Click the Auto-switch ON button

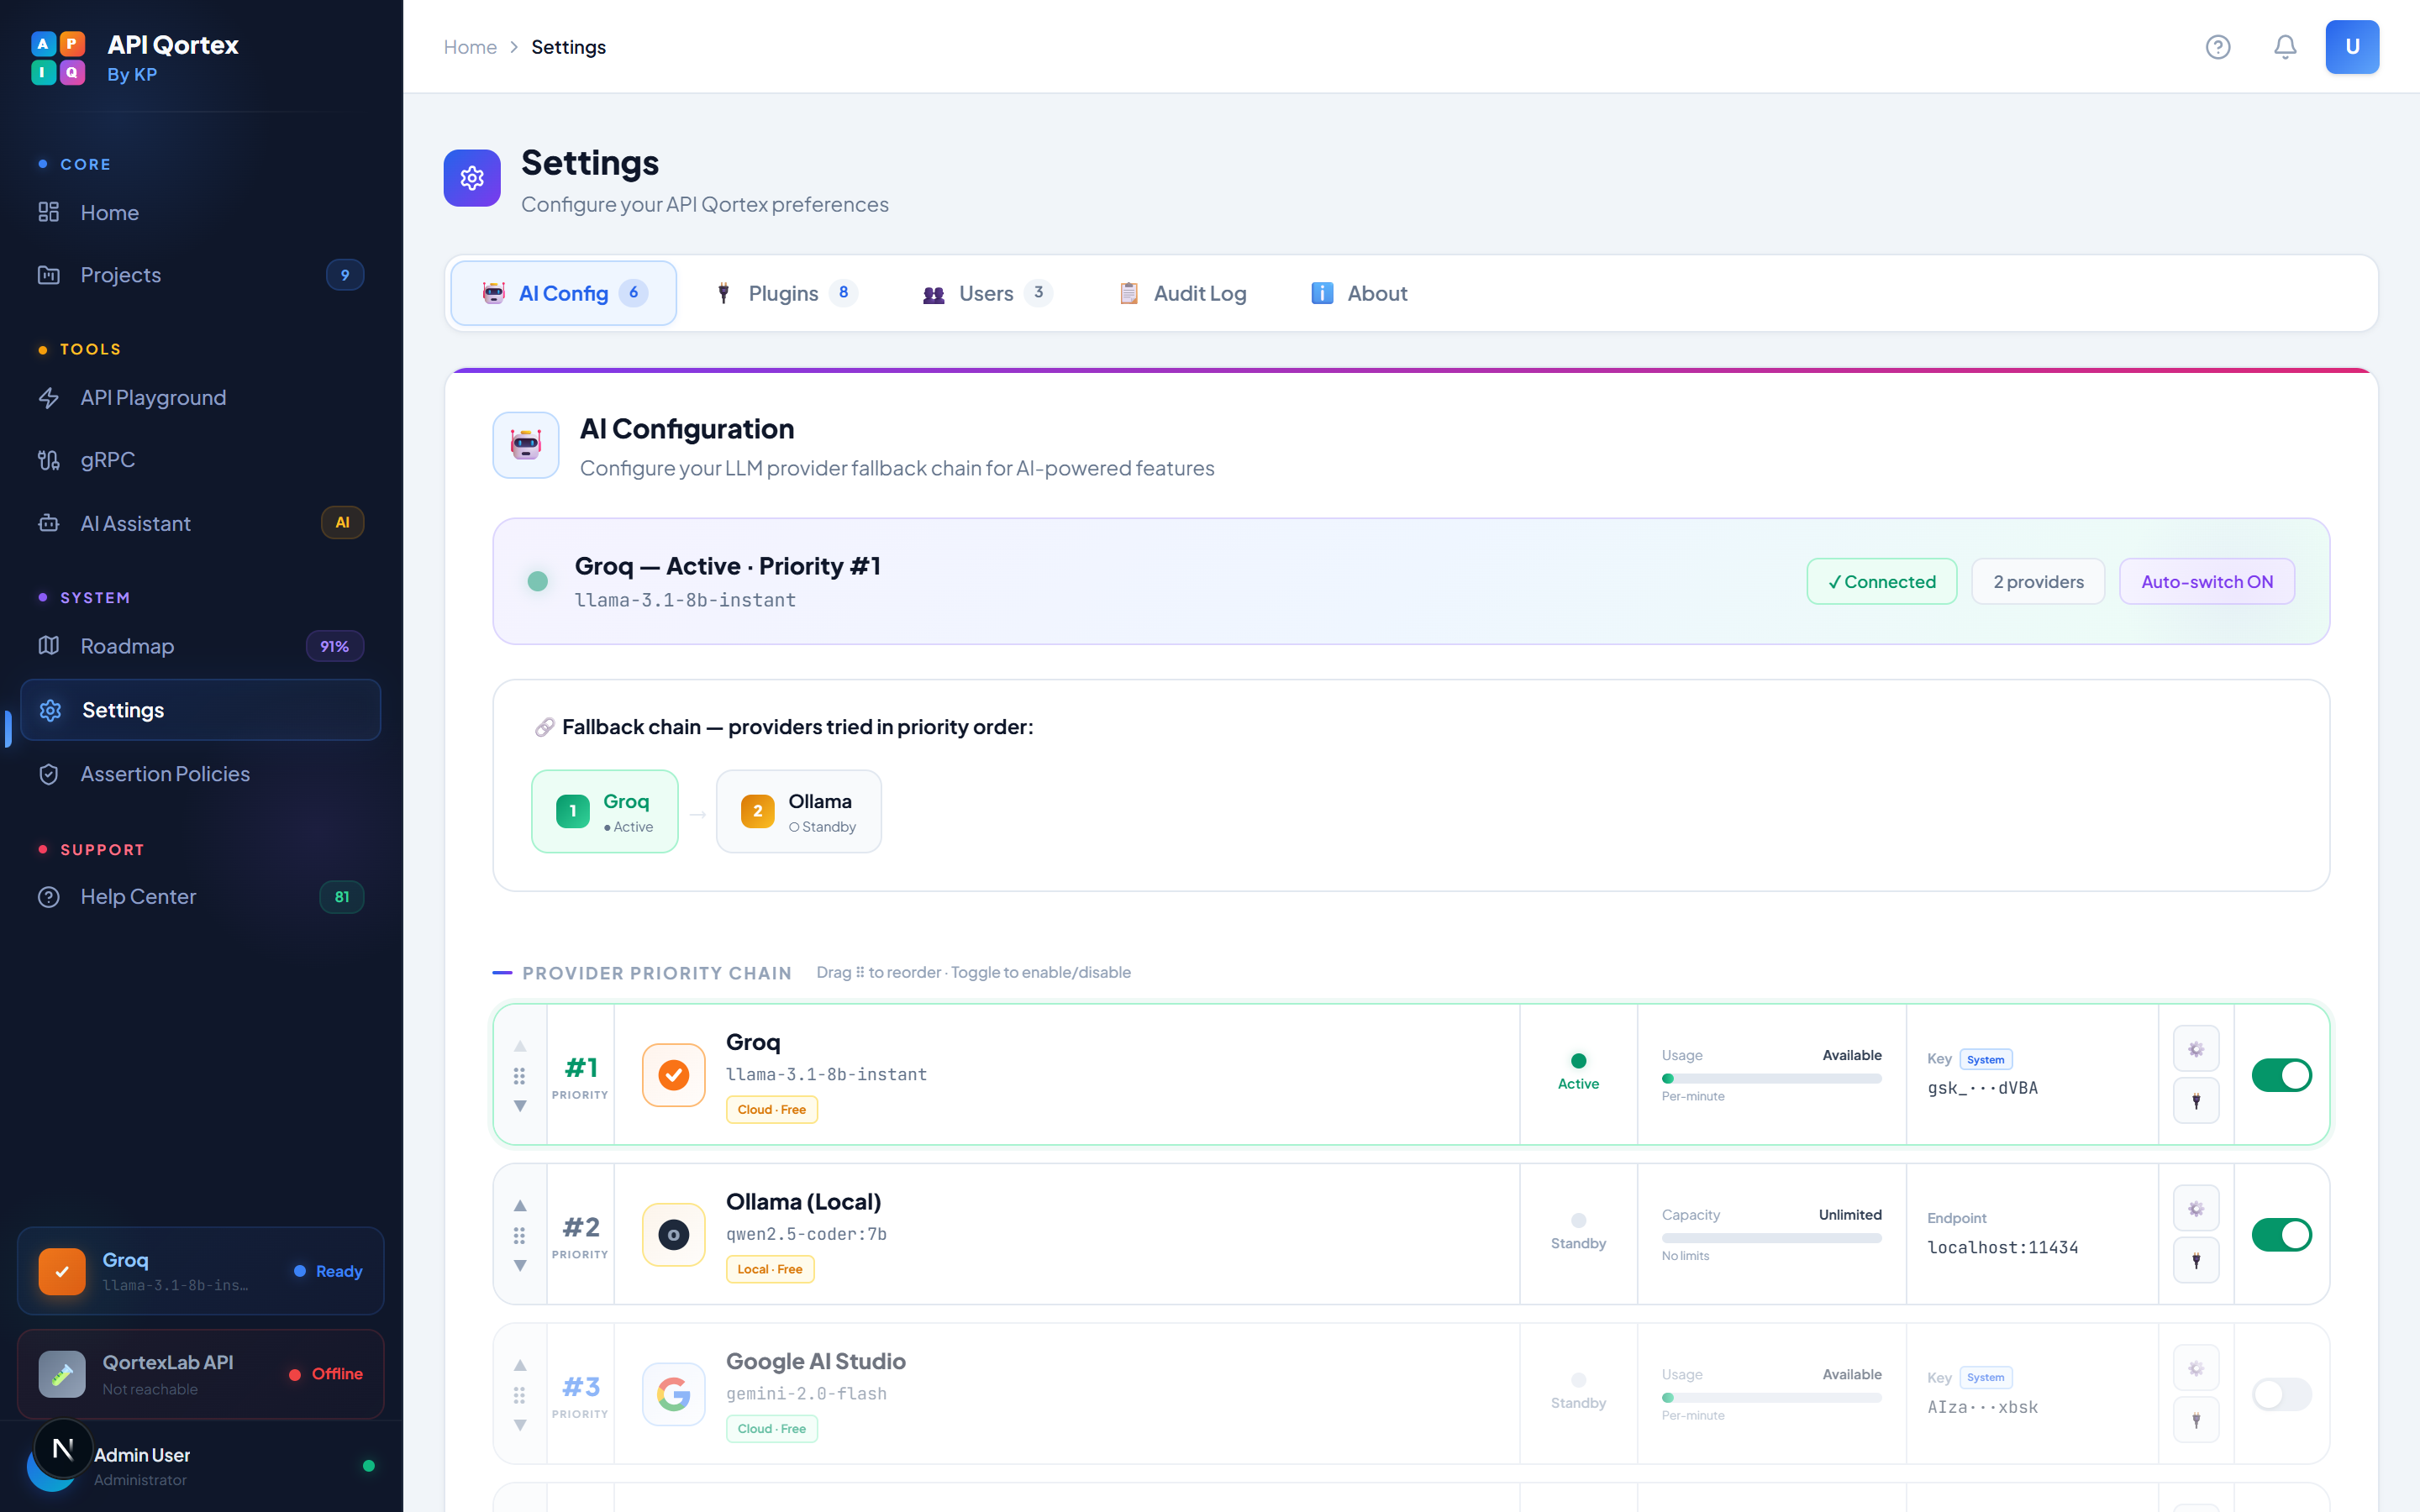(2206, 582)
